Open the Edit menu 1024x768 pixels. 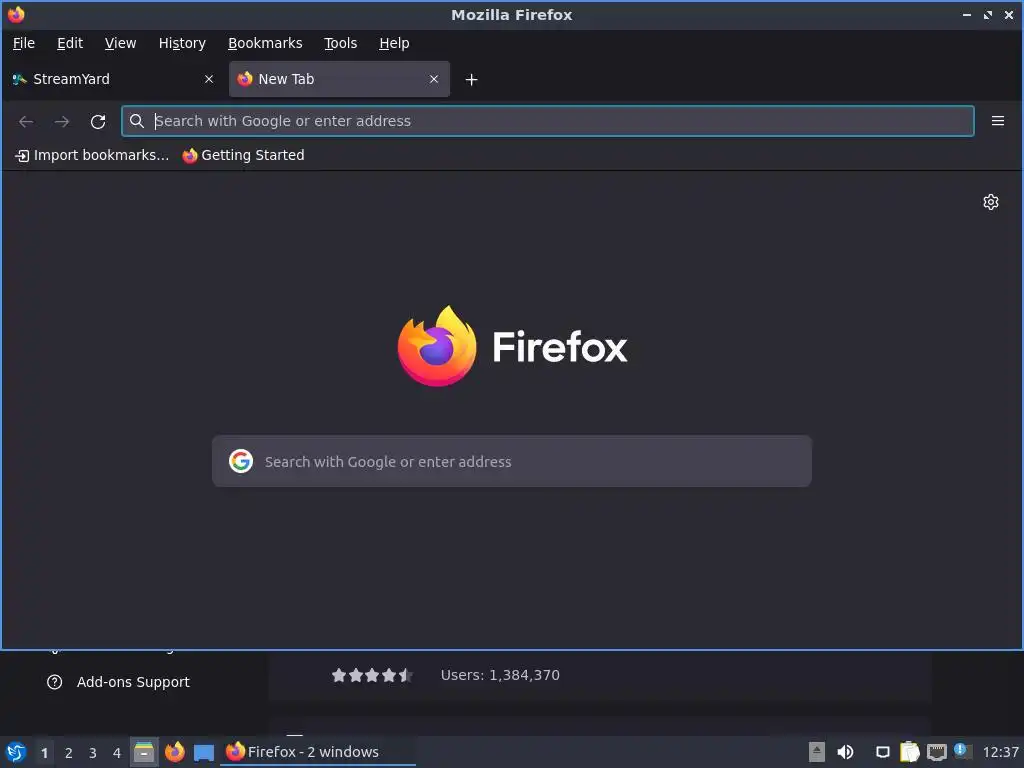click(70, 43)
